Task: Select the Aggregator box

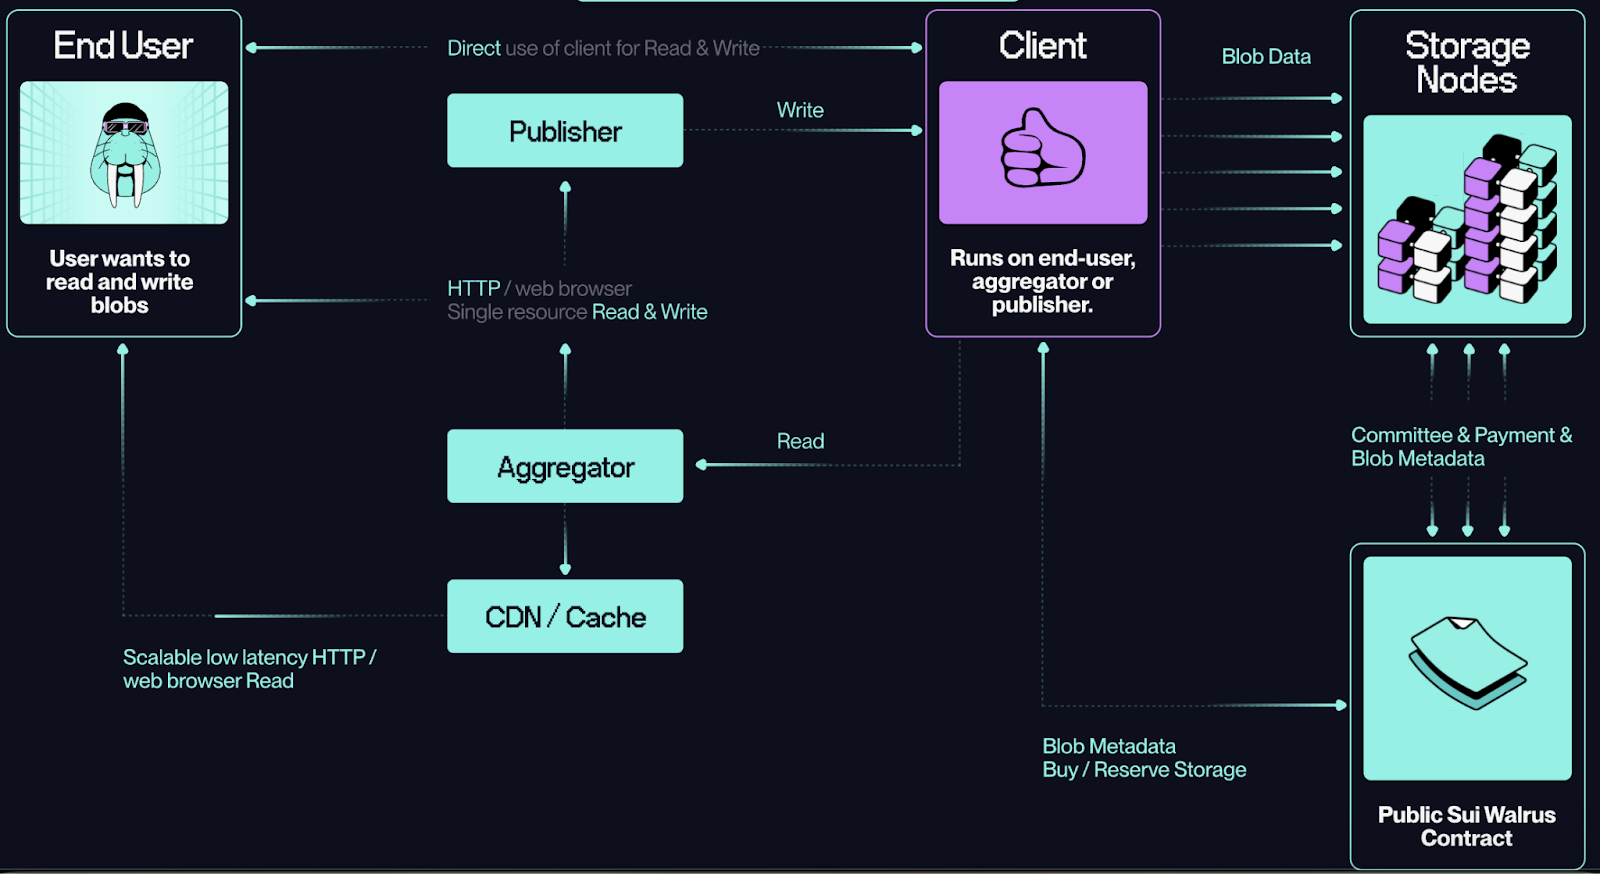Action: pos(565,467)
